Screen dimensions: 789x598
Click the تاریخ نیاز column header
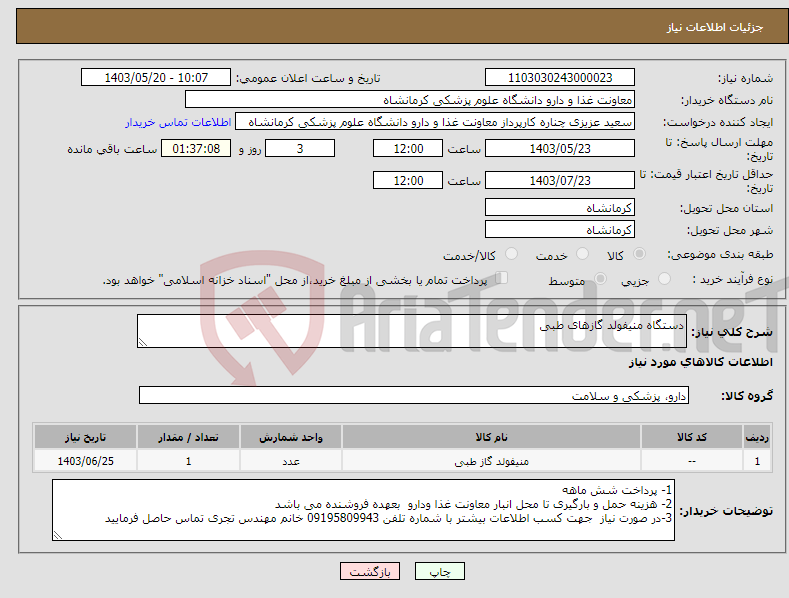[86, 437]
